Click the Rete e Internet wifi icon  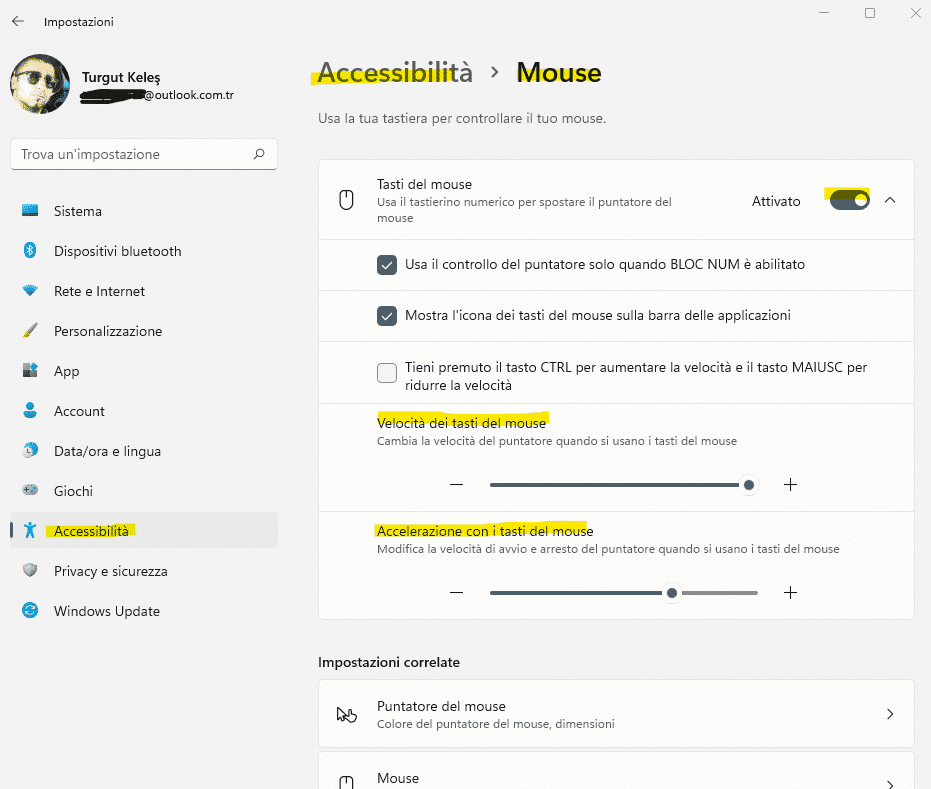pos(30,291)
